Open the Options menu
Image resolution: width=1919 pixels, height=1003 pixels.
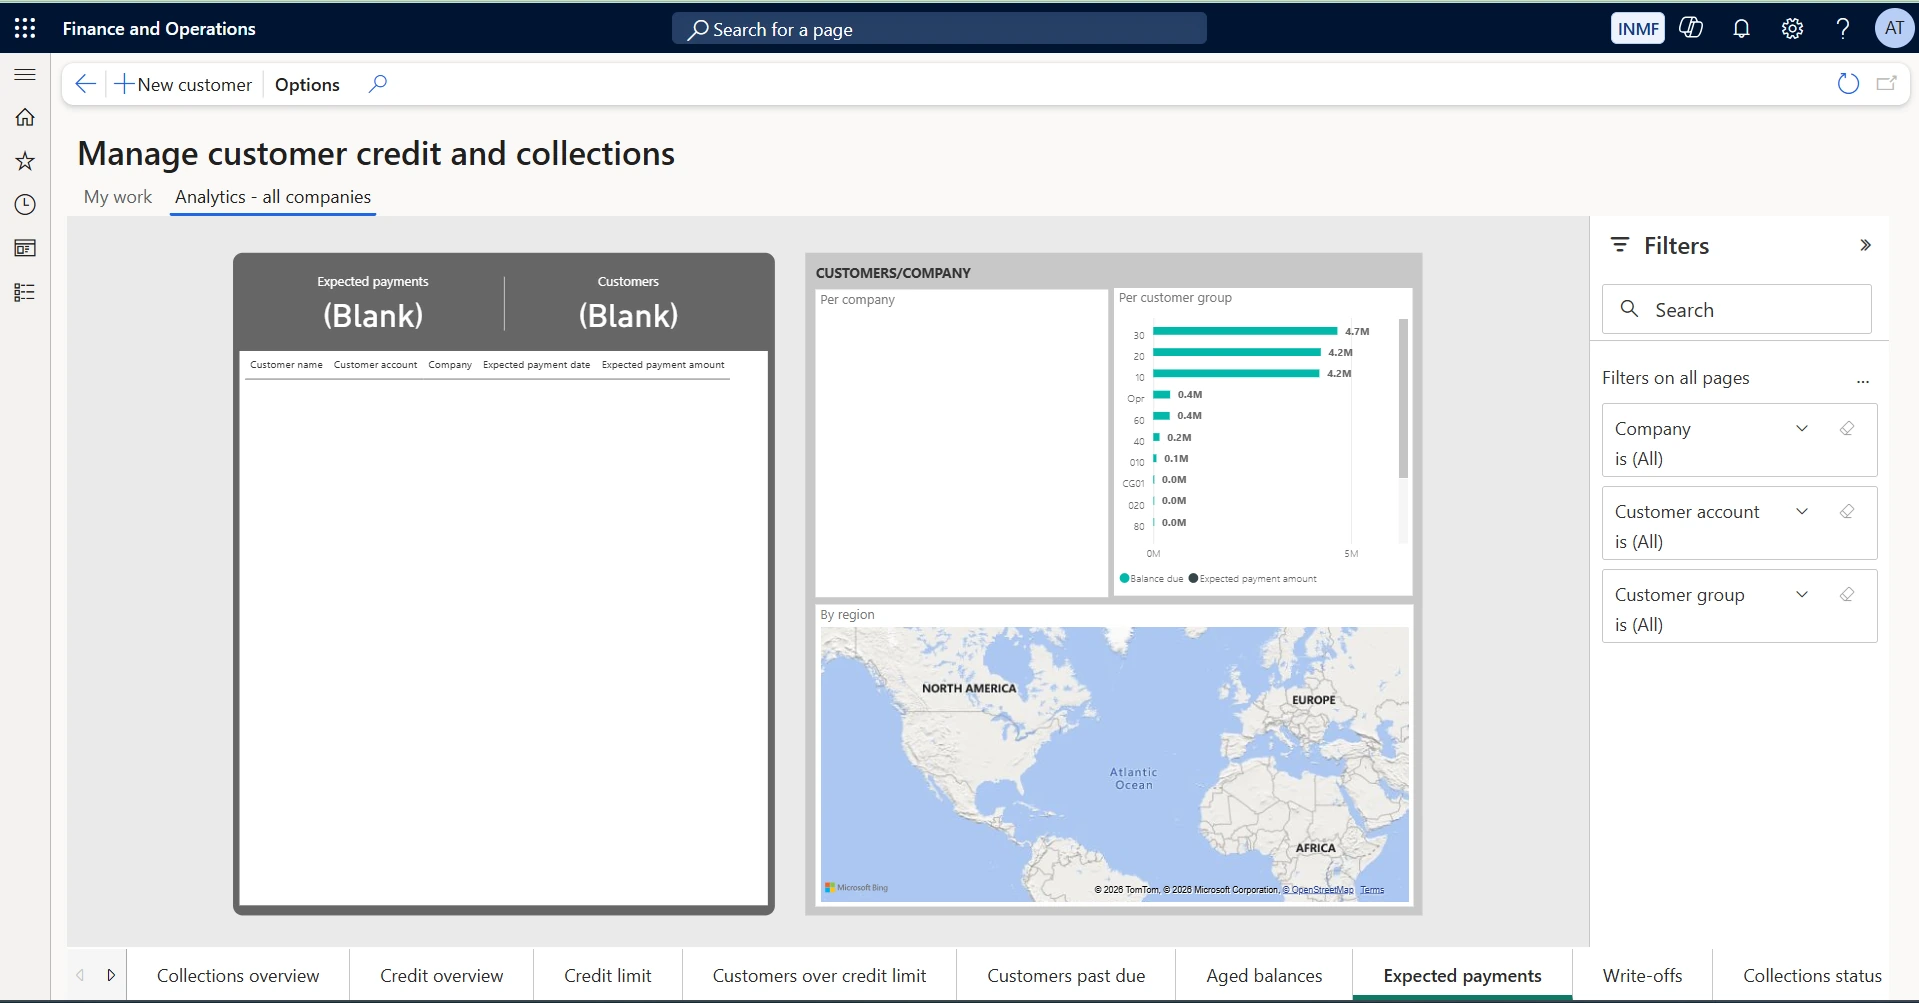307,84
